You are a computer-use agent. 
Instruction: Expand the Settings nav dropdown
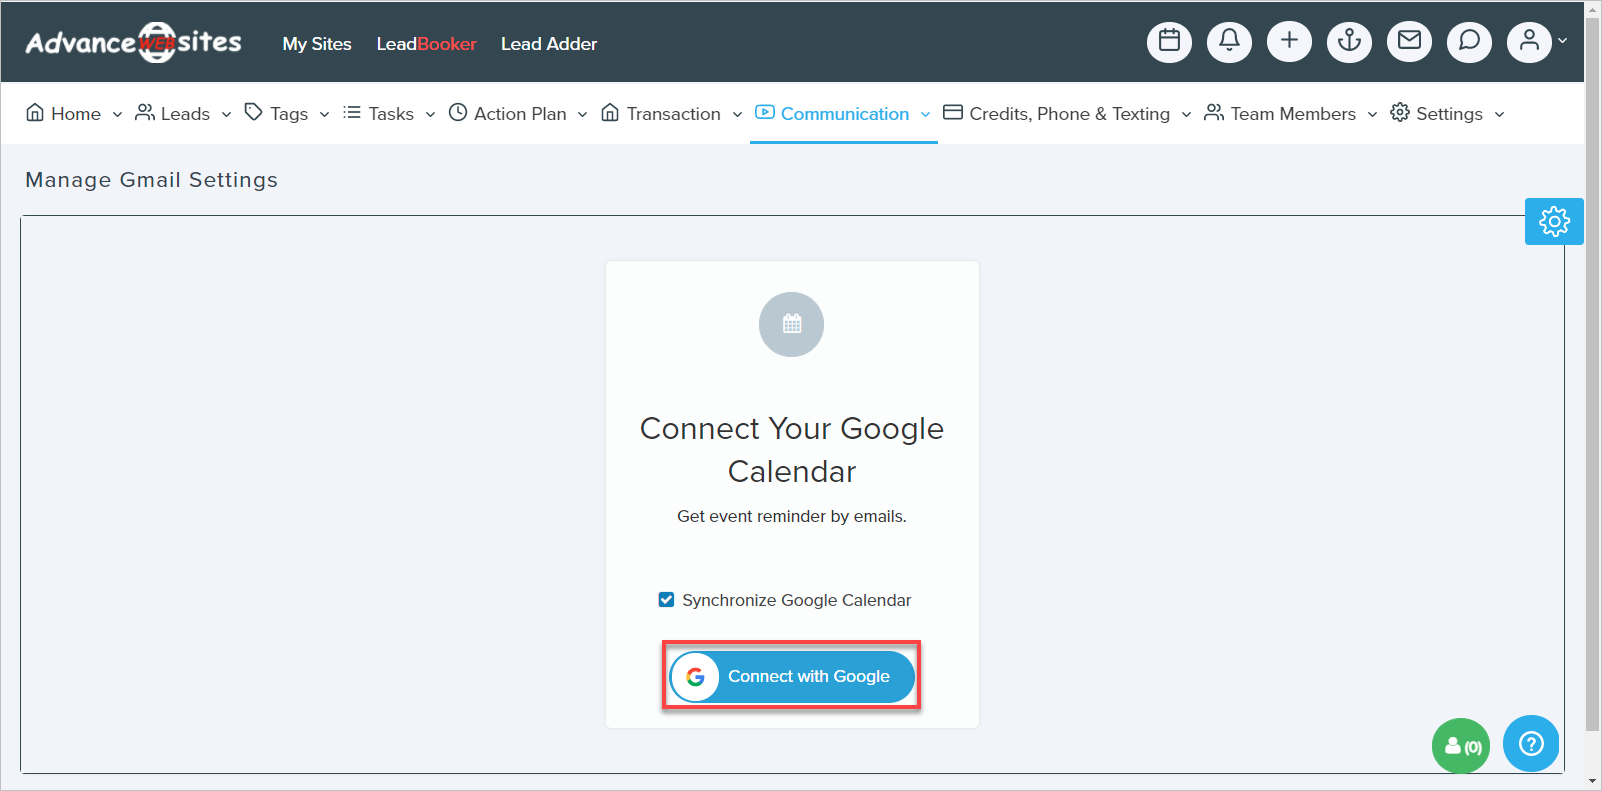[1448, 114]
